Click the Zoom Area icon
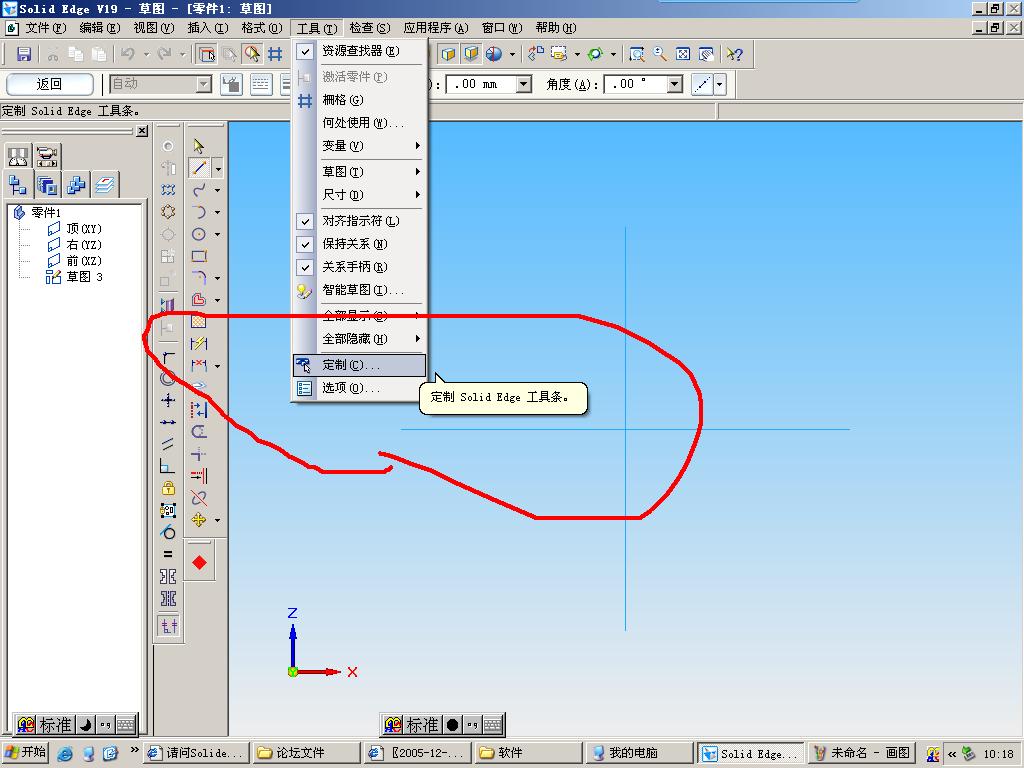Viewport: 1024px width, 768px height. point(637,54)
